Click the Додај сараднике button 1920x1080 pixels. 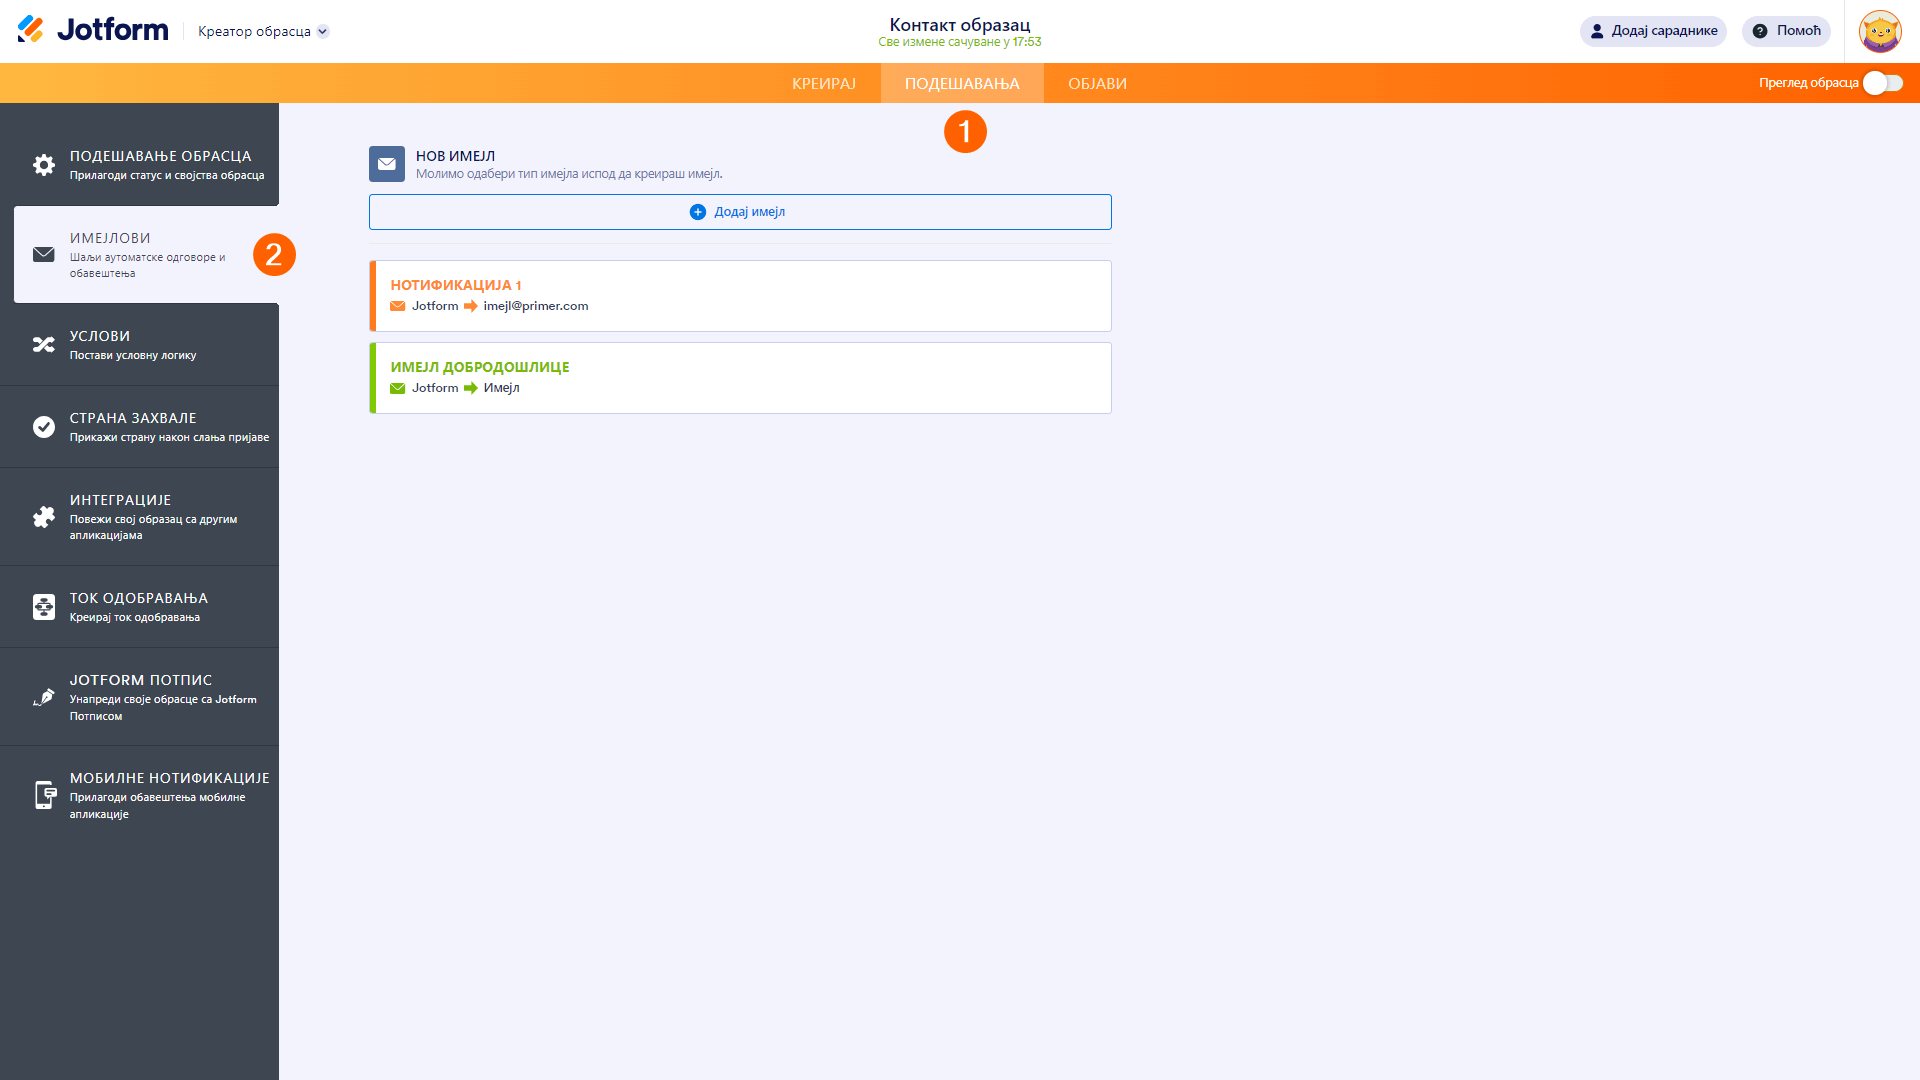1653,31
